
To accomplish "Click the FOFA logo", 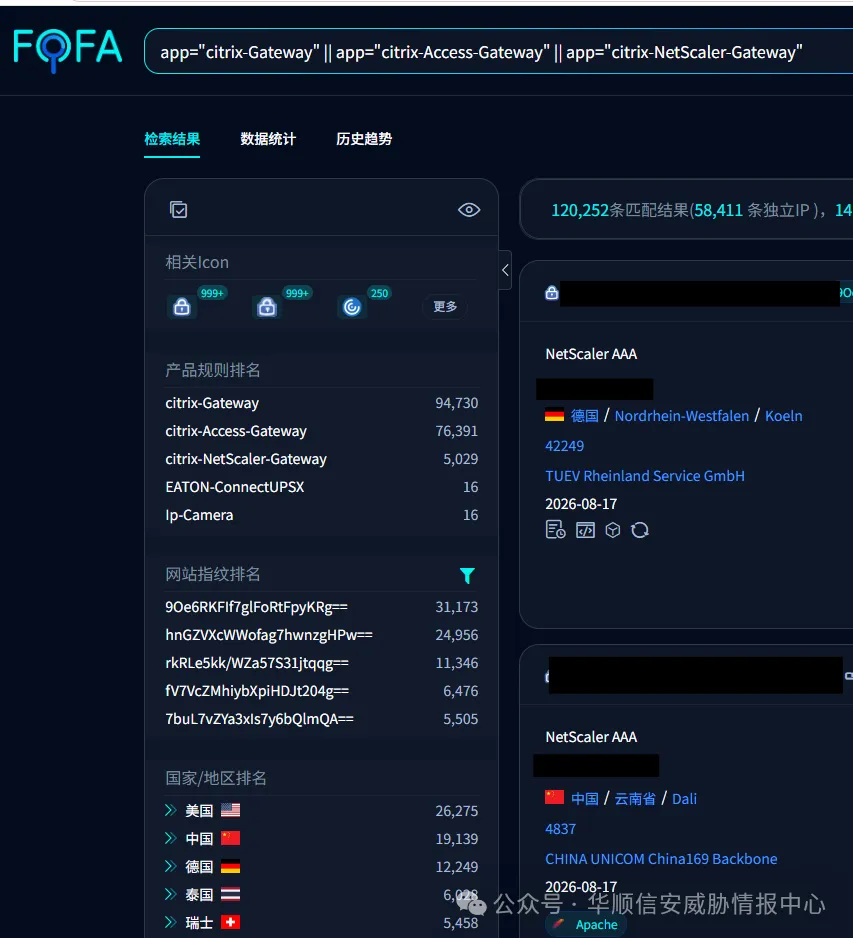I will (x=68, y=50).
